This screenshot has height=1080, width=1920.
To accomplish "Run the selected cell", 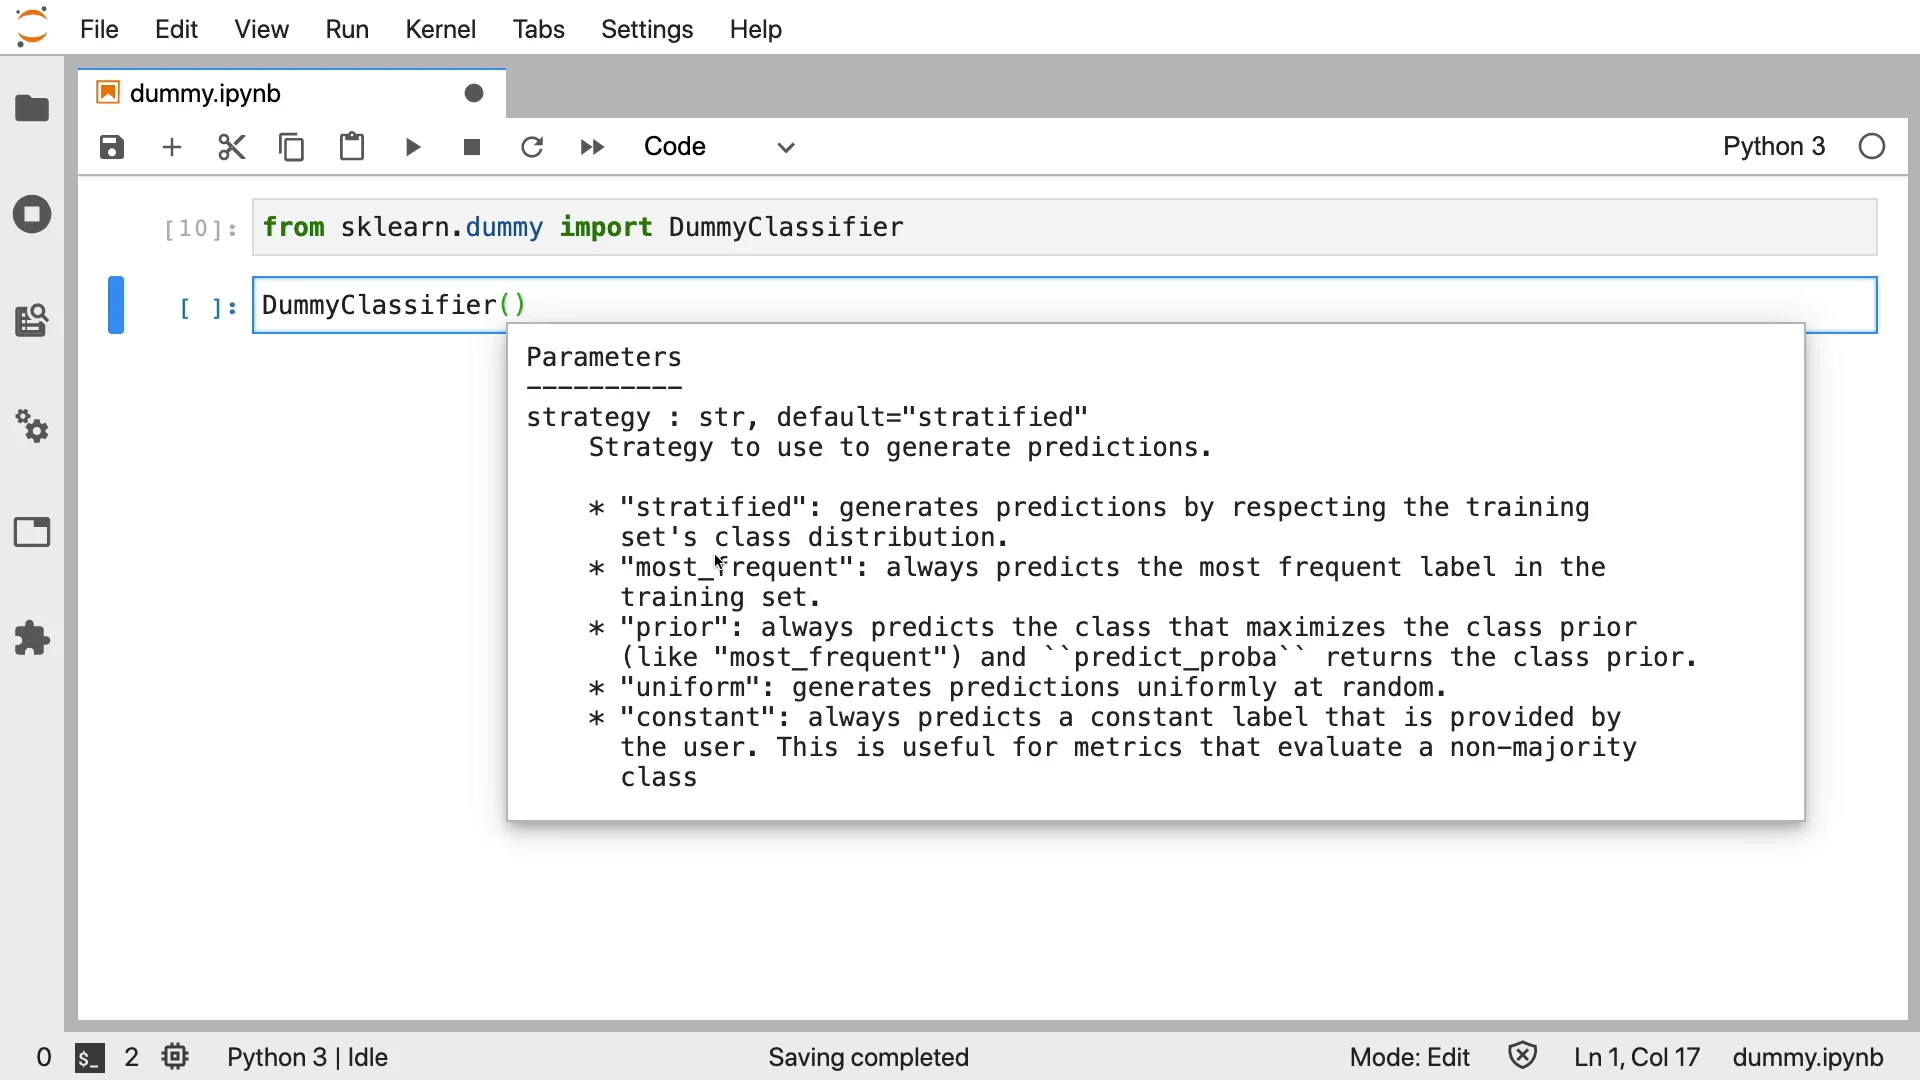I will [x=413, y=148].
